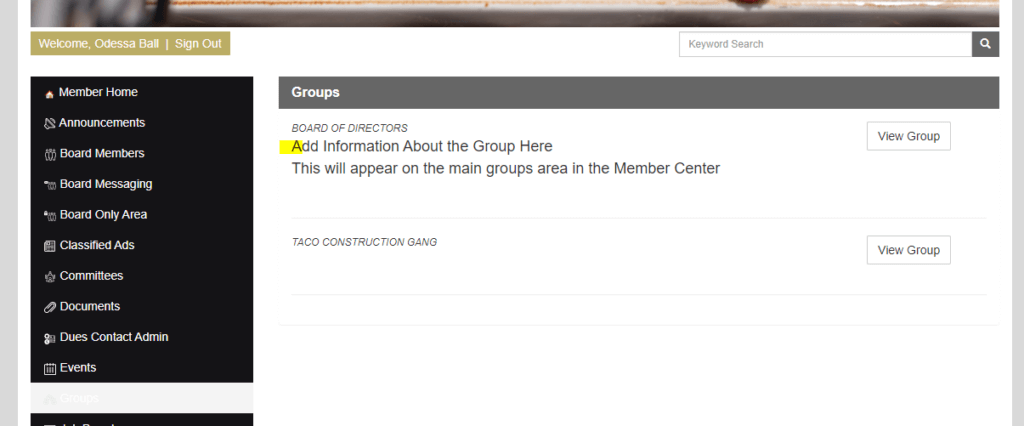The height and width of the screenshot is (426, 1024).
Task: View the Board of Directors group
Action: [908, 136]
